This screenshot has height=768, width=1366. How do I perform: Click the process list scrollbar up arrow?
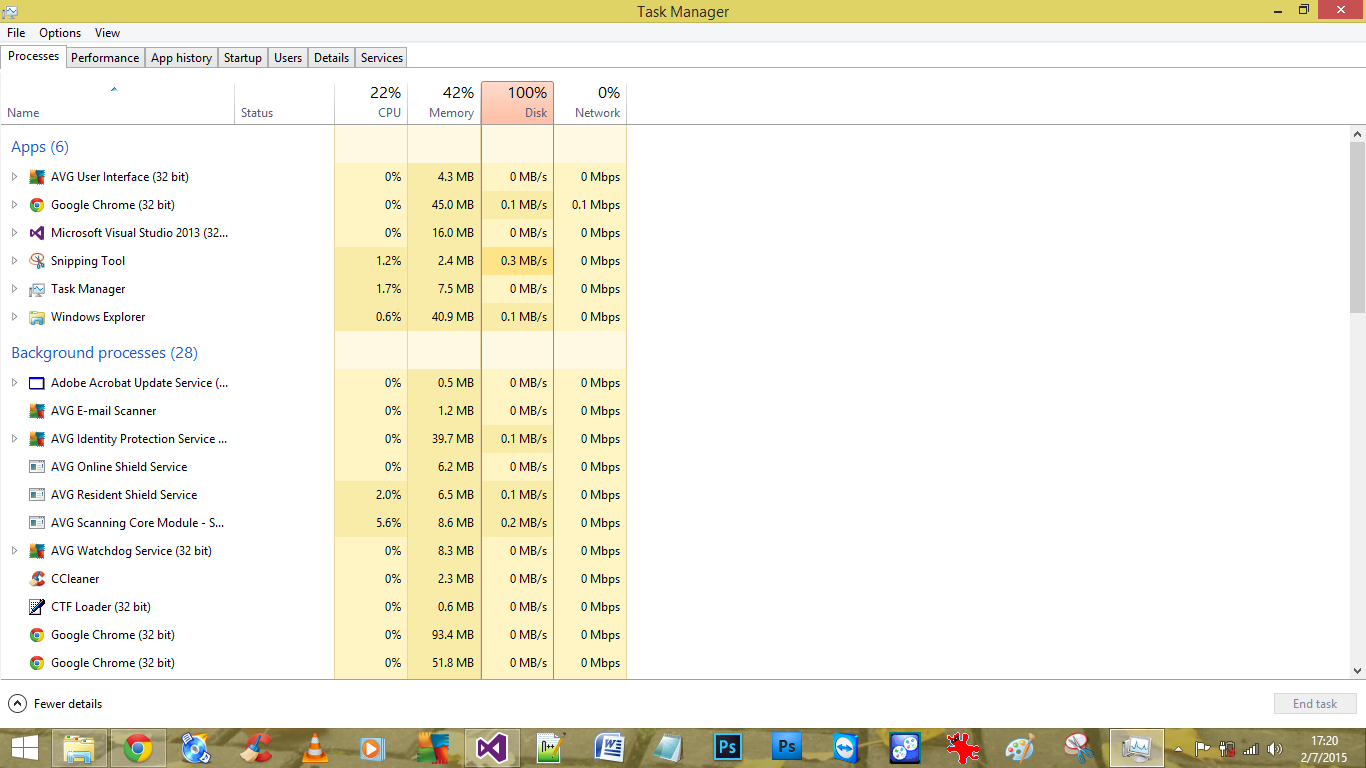(1358, 134)
